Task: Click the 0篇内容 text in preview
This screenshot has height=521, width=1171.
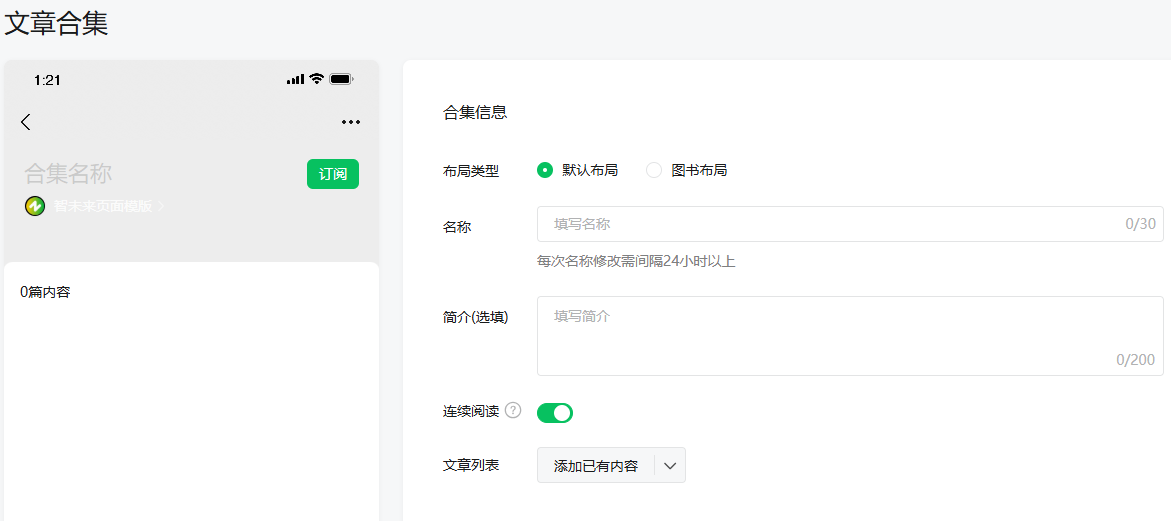Action: click(46, 292)
